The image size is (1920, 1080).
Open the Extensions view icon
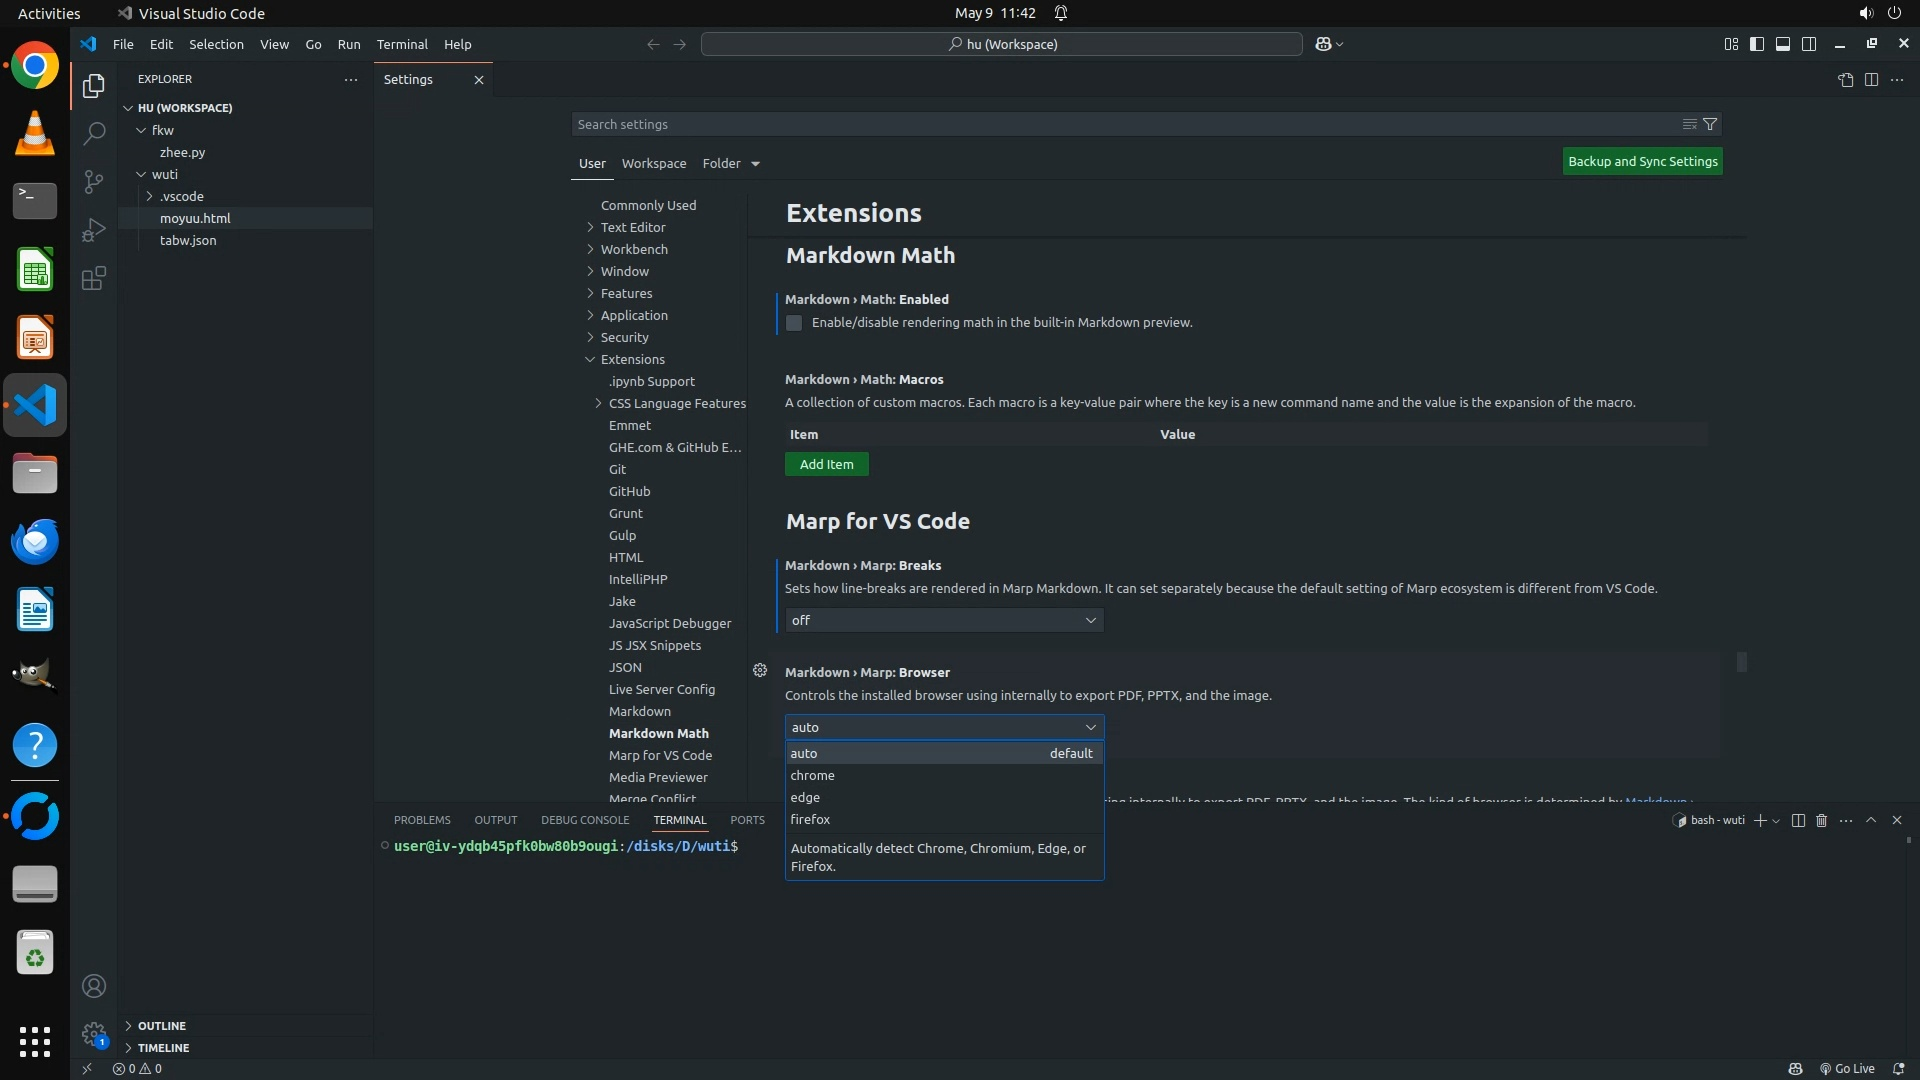click(94, 278)
